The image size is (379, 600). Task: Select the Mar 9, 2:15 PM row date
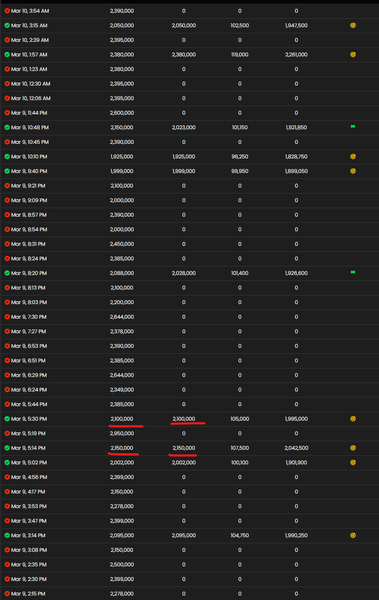pos(28,594)
